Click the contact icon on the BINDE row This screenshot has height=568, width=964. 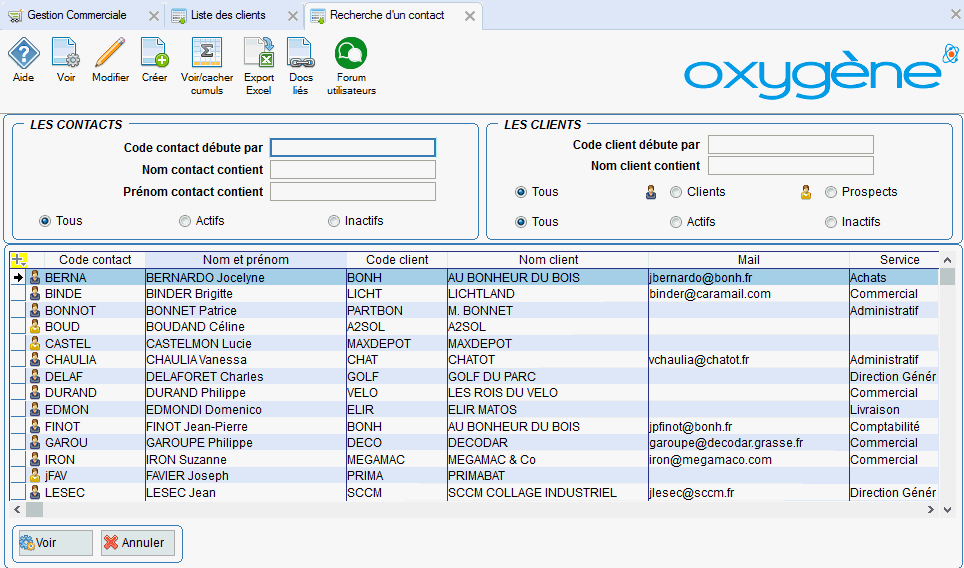click(35, 294)
